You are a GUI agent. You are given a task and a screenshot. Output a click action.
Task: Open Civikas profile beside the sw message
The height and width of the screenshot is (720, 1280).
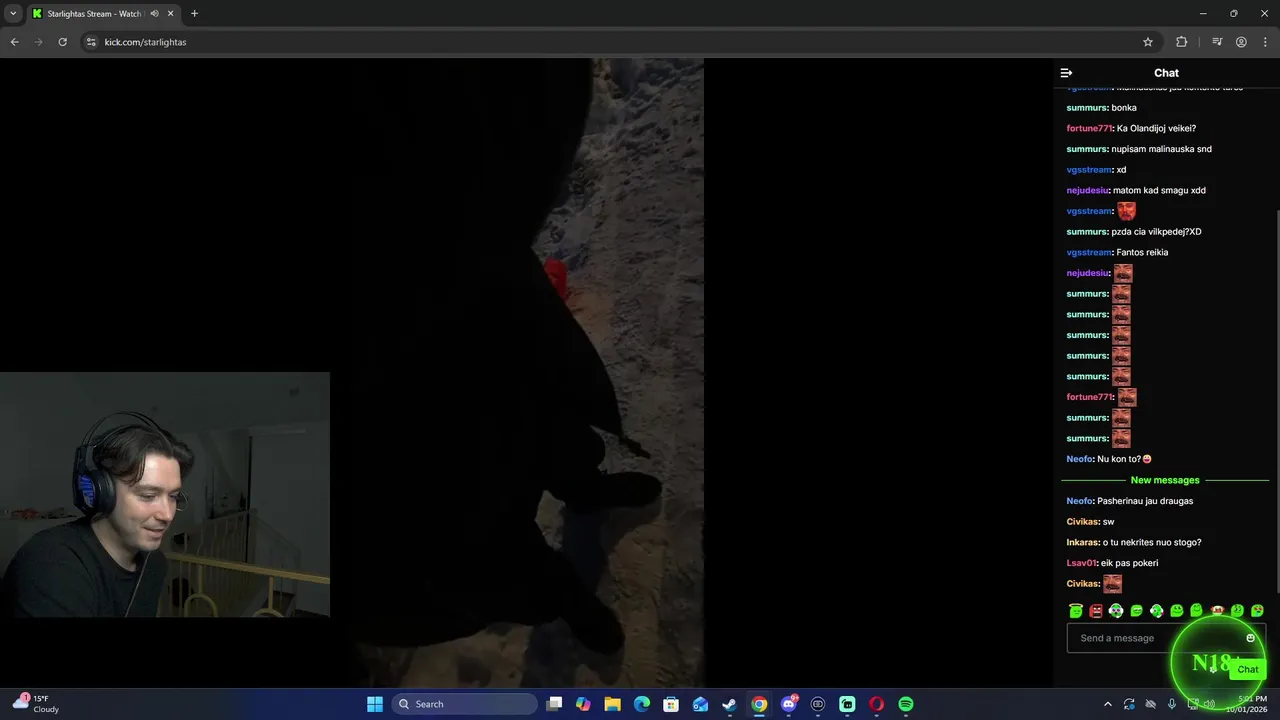coord(1083,522)
